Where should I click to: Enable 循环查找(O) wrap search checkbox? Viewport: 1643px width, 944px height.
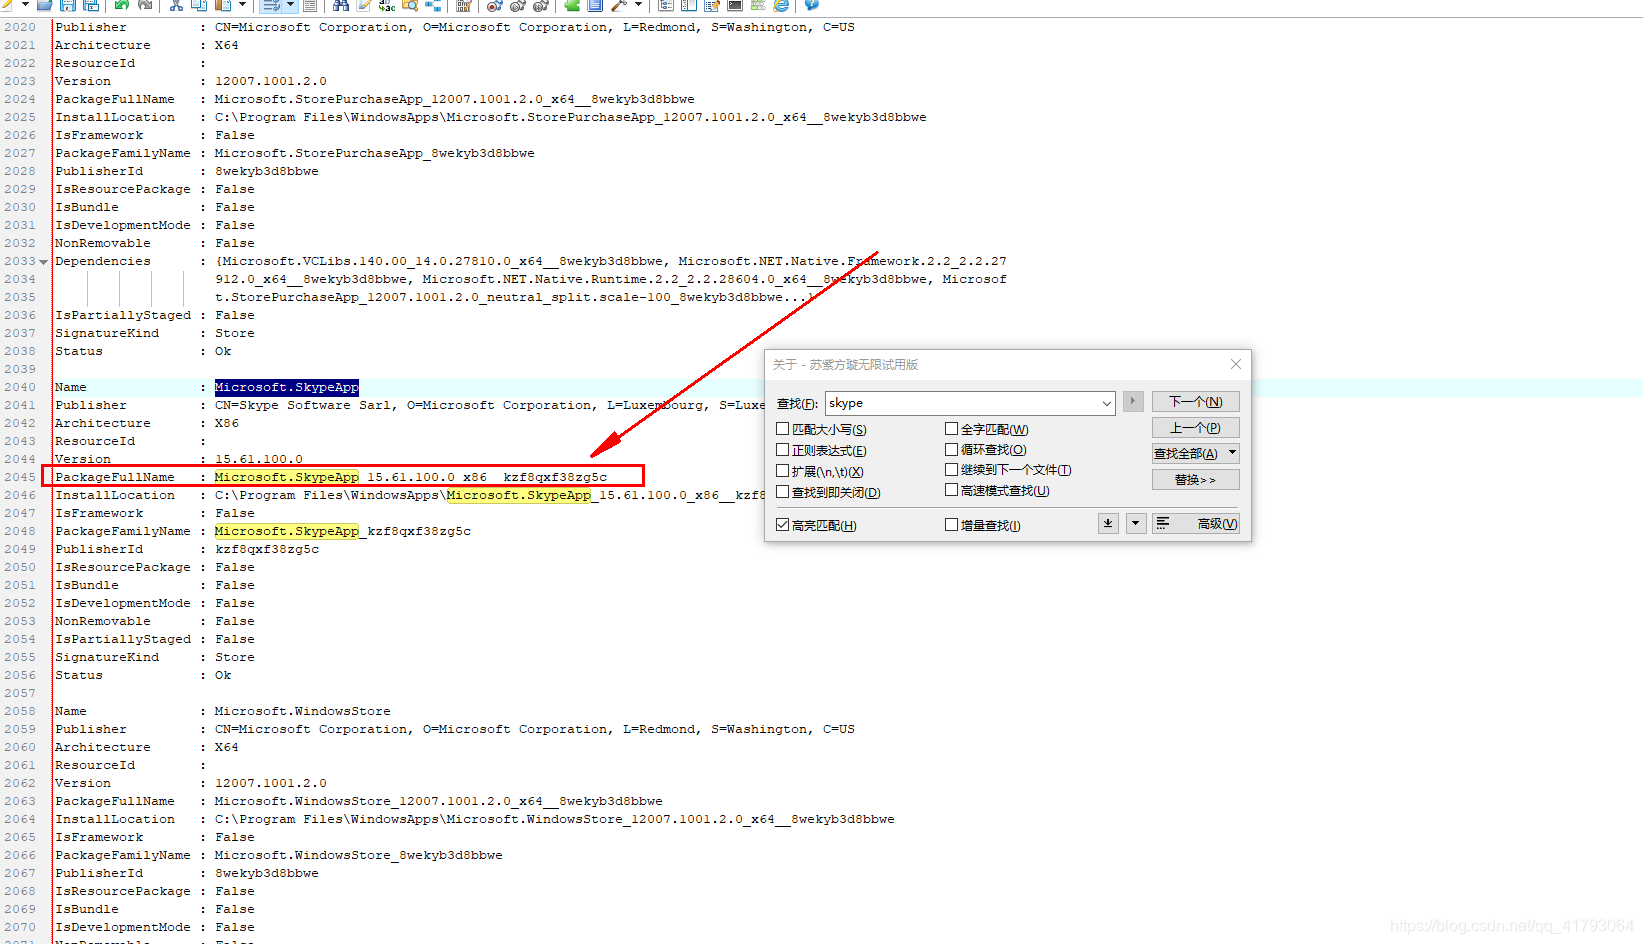952,449
